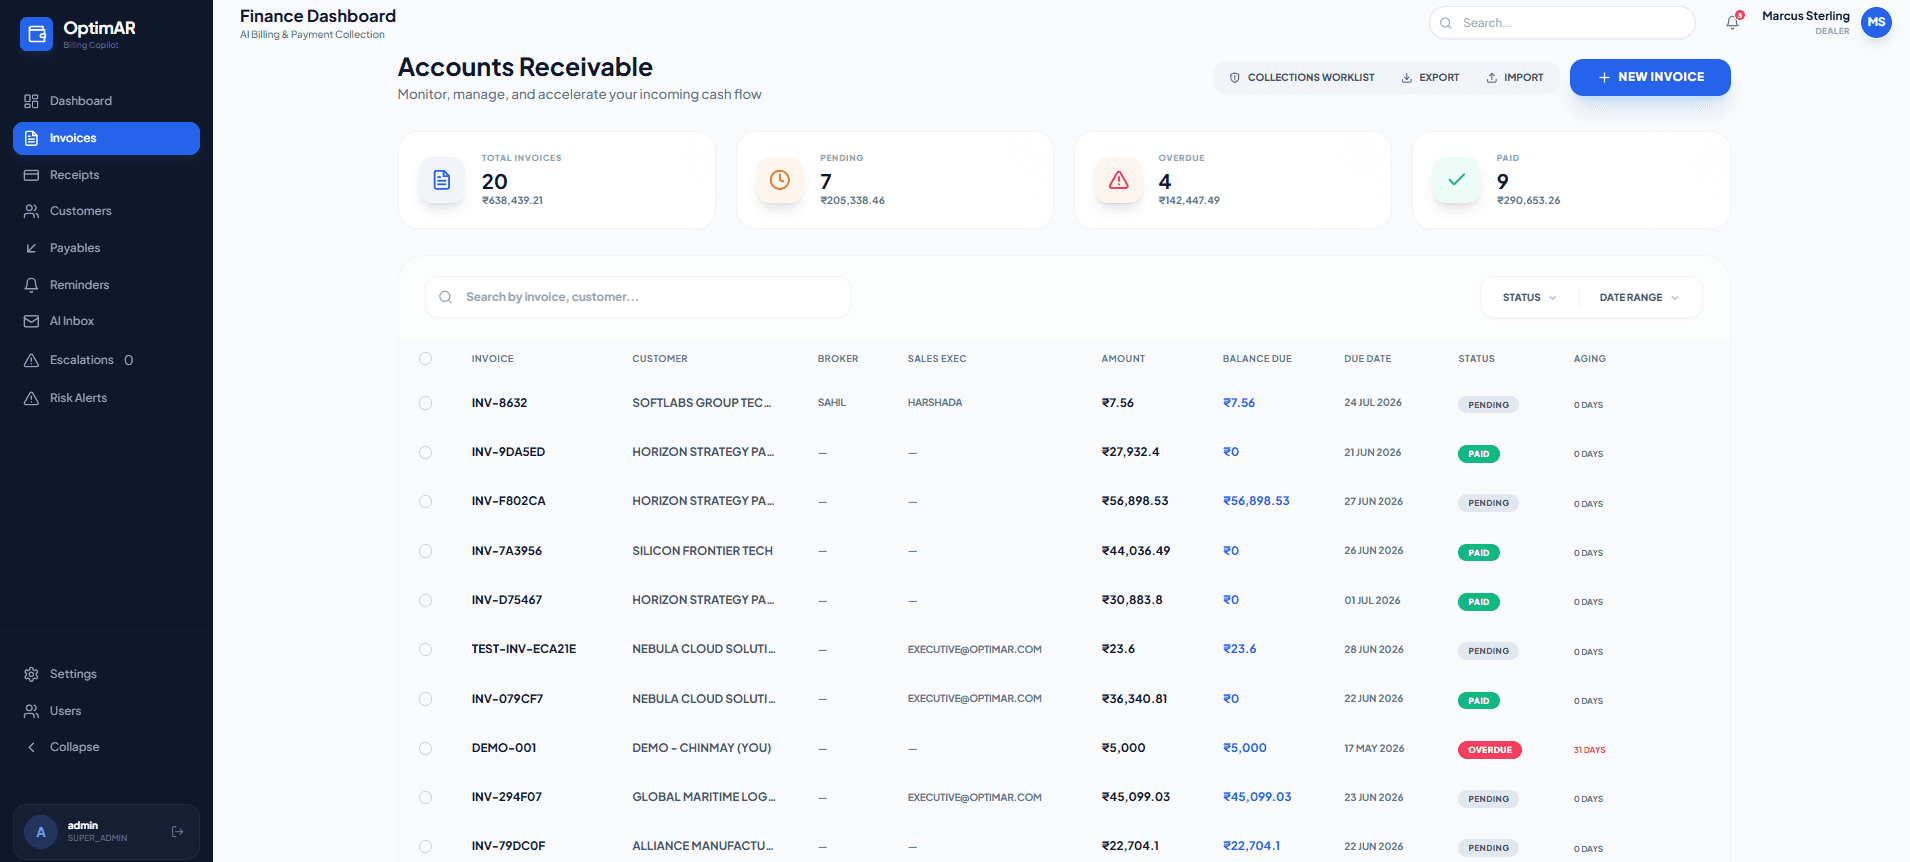Click the Paid checkmark icon

coord(1456,180)
